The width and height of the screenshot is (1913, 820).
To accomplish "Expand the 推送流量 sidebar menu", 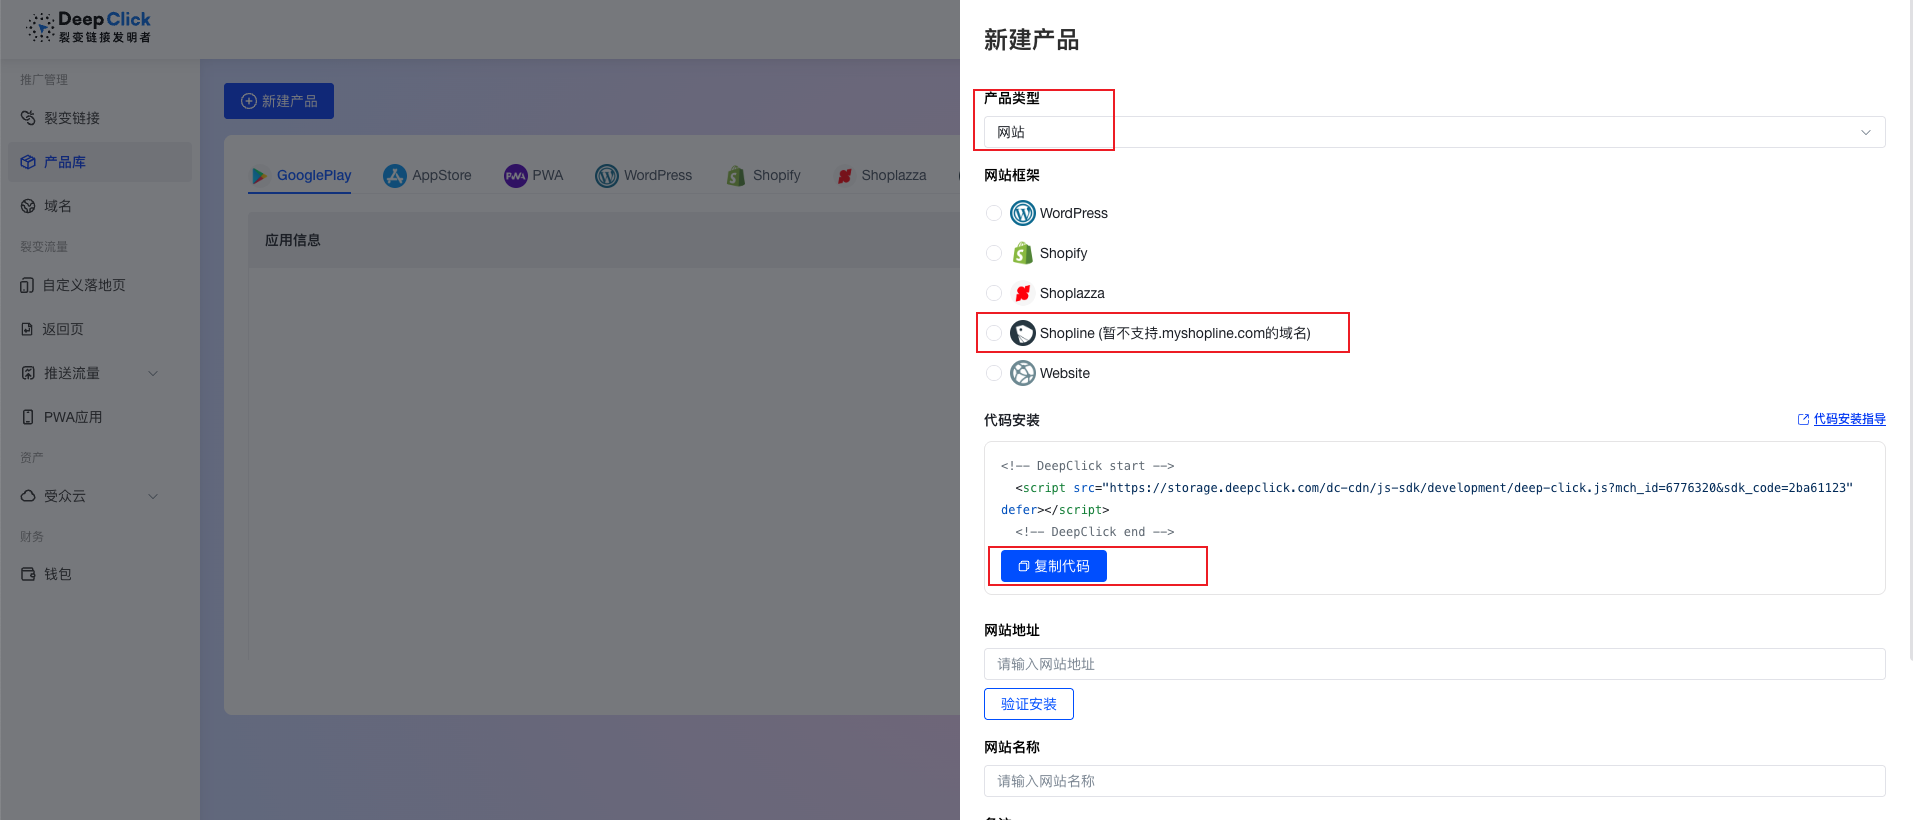I will tap(153, 373).
